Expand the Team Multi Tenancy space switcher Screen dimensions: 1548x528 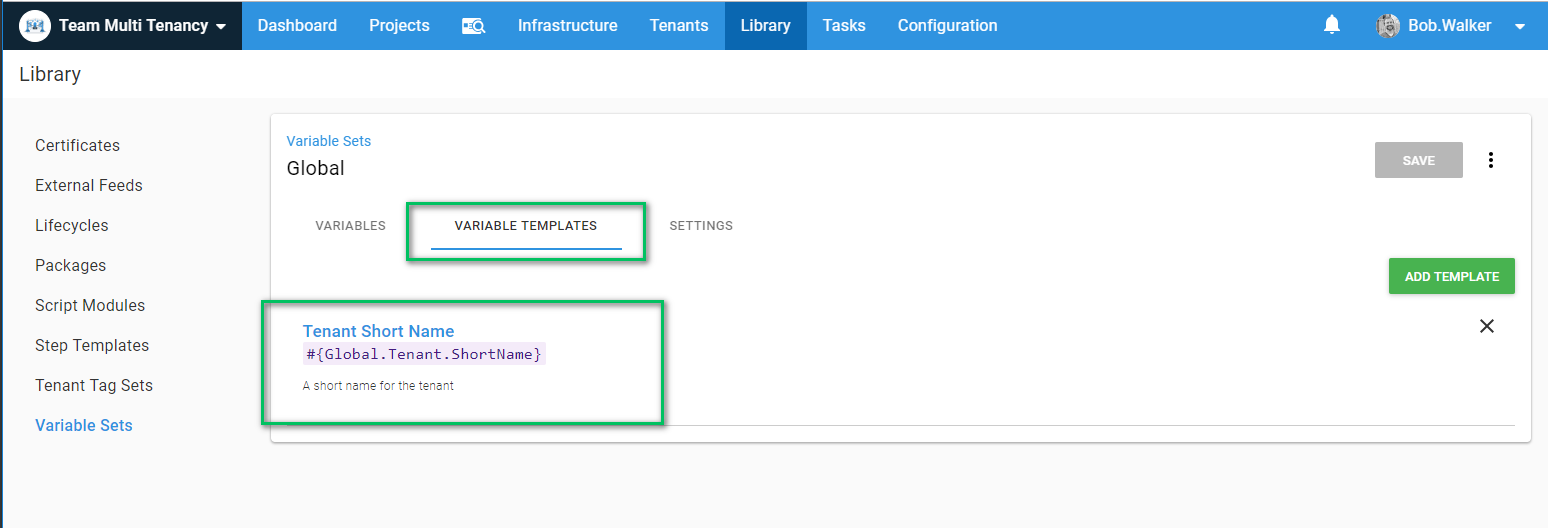click(221, 26)
